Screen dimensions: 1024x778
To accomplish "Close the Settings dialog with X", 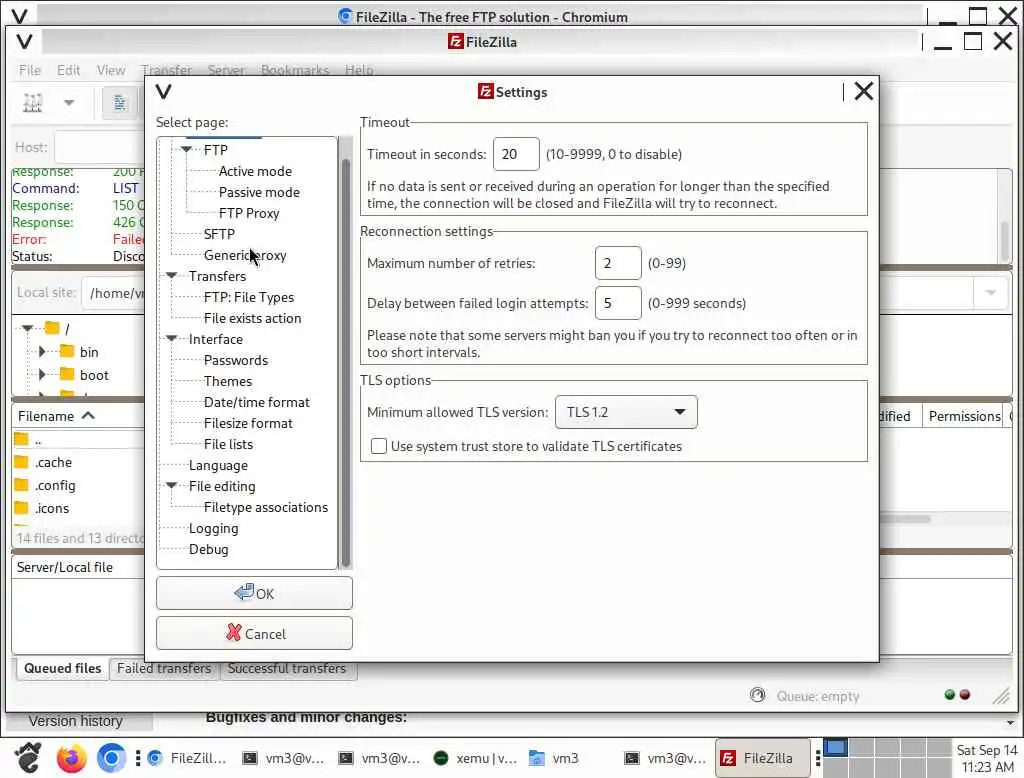I will tap(863, 91).
